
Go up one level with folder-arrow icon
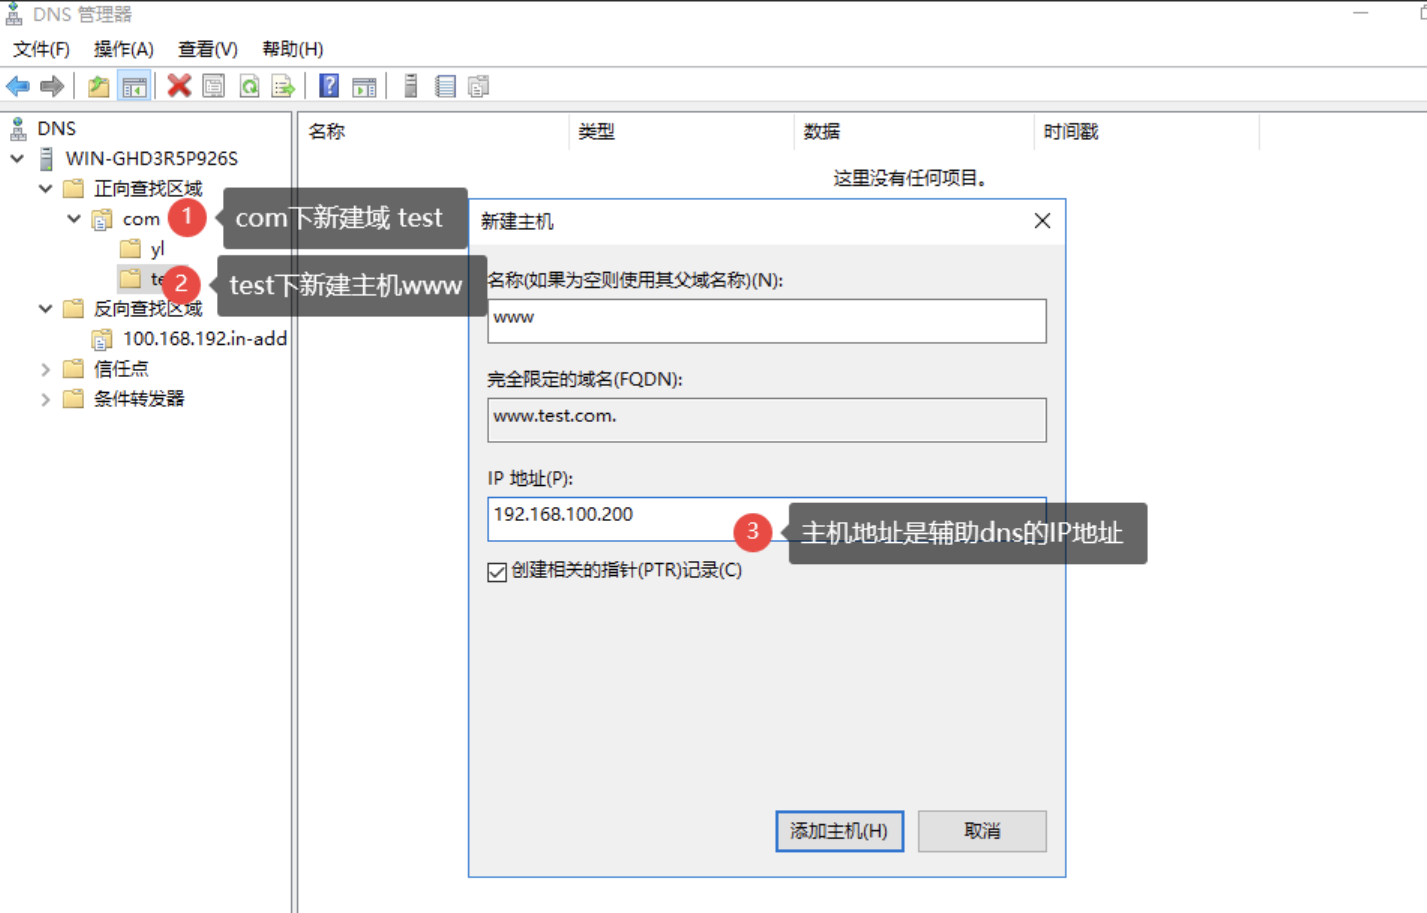(98, 86)
